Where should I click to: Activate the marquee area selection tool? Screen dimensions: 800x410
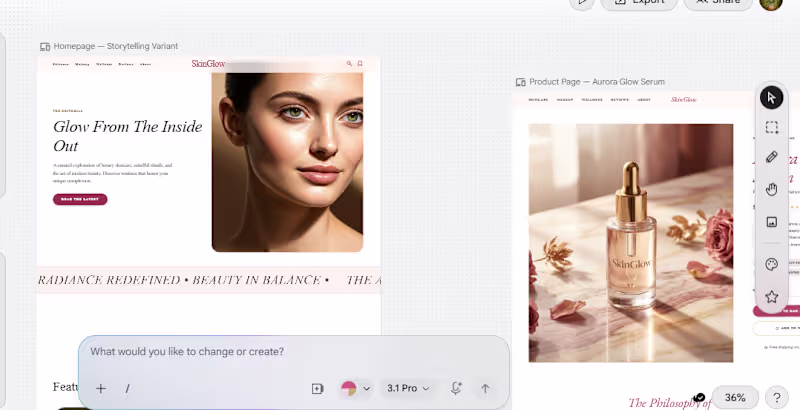771,127
